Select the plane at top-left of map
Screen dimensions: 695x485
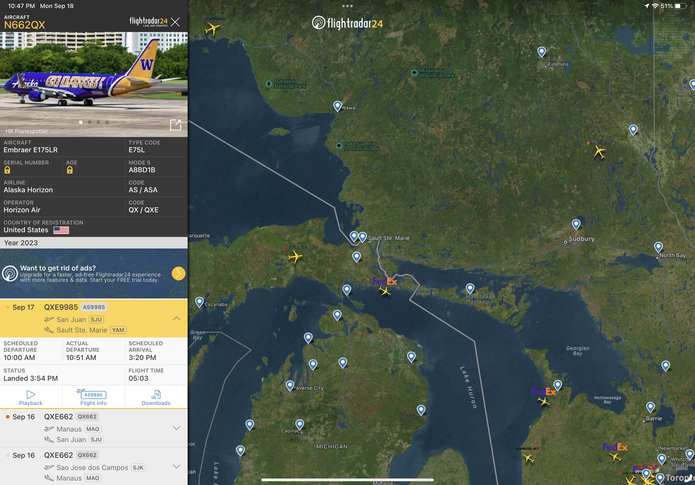pos(212,29)
